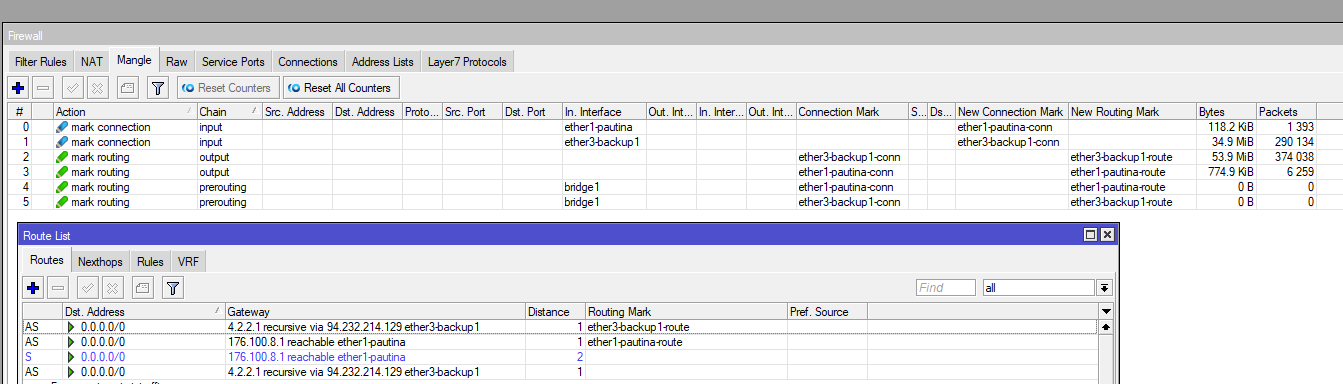This screenshot has height=384, width=1343.
Task: Open Connections tab
Action: tap(308, 62)
